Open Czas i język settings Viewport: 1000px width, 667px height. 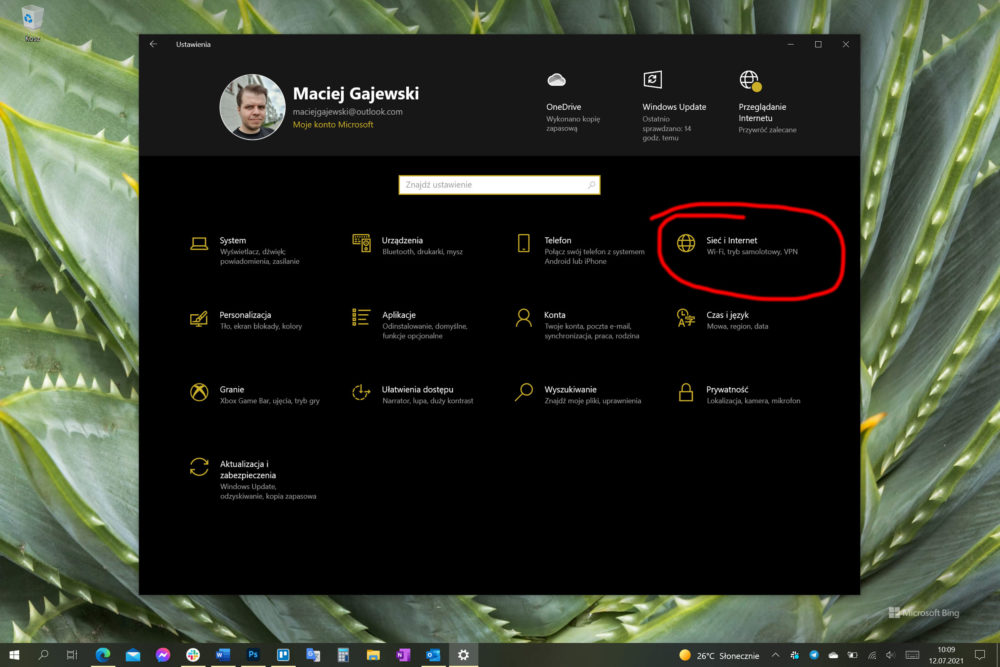click(x=723, y=320)
